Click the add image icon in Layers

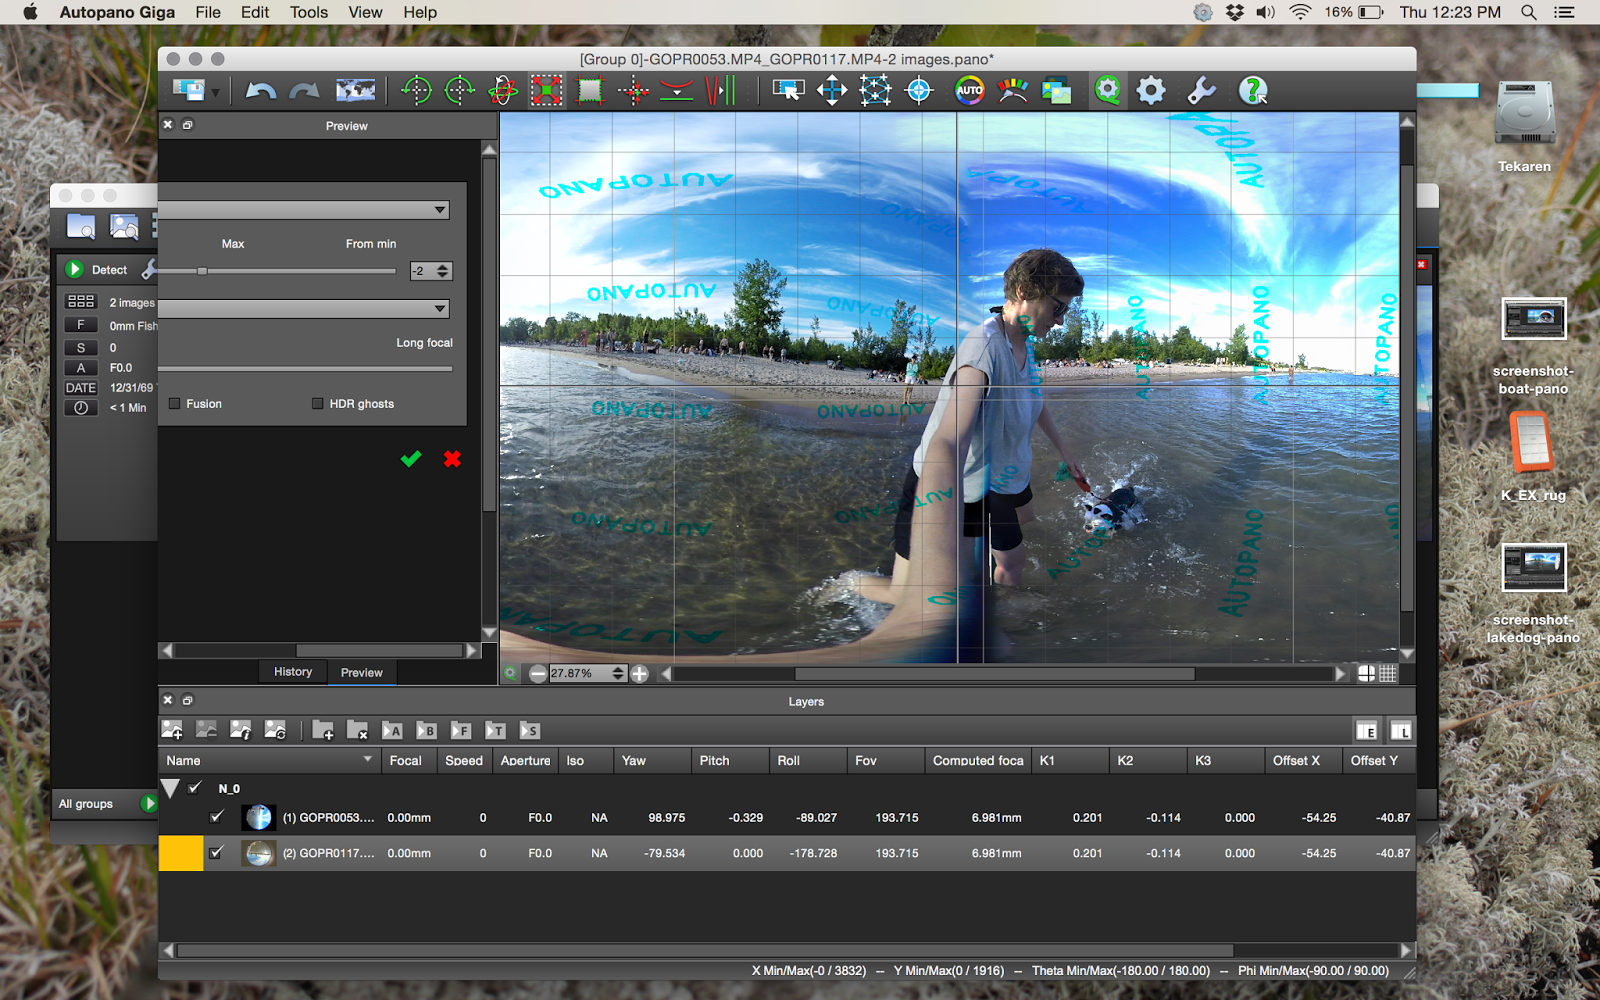172,731
